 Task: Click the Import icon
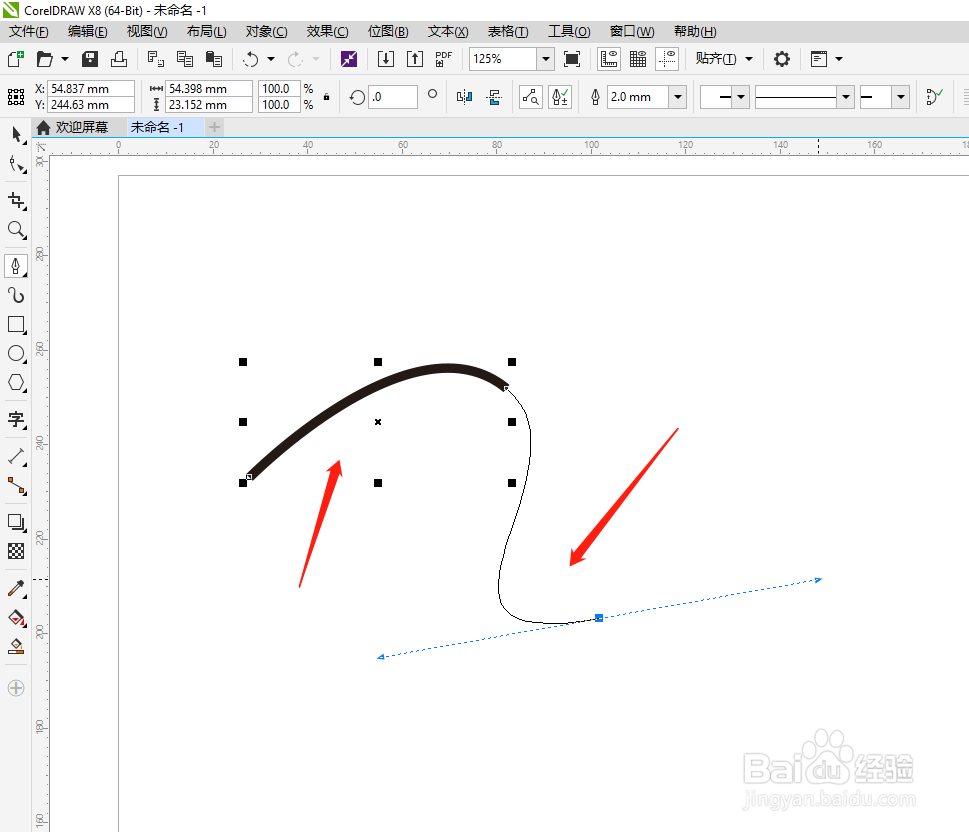[x=386, y=59]
